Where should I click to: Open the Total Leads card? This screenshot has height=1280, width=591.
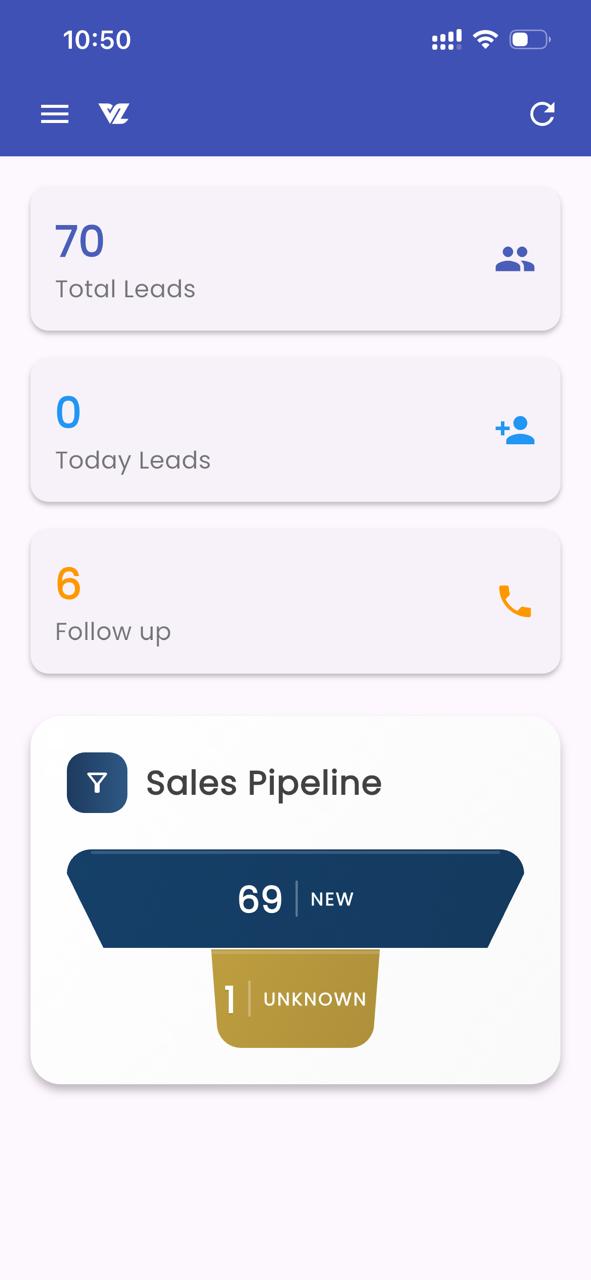click(295, 258)
